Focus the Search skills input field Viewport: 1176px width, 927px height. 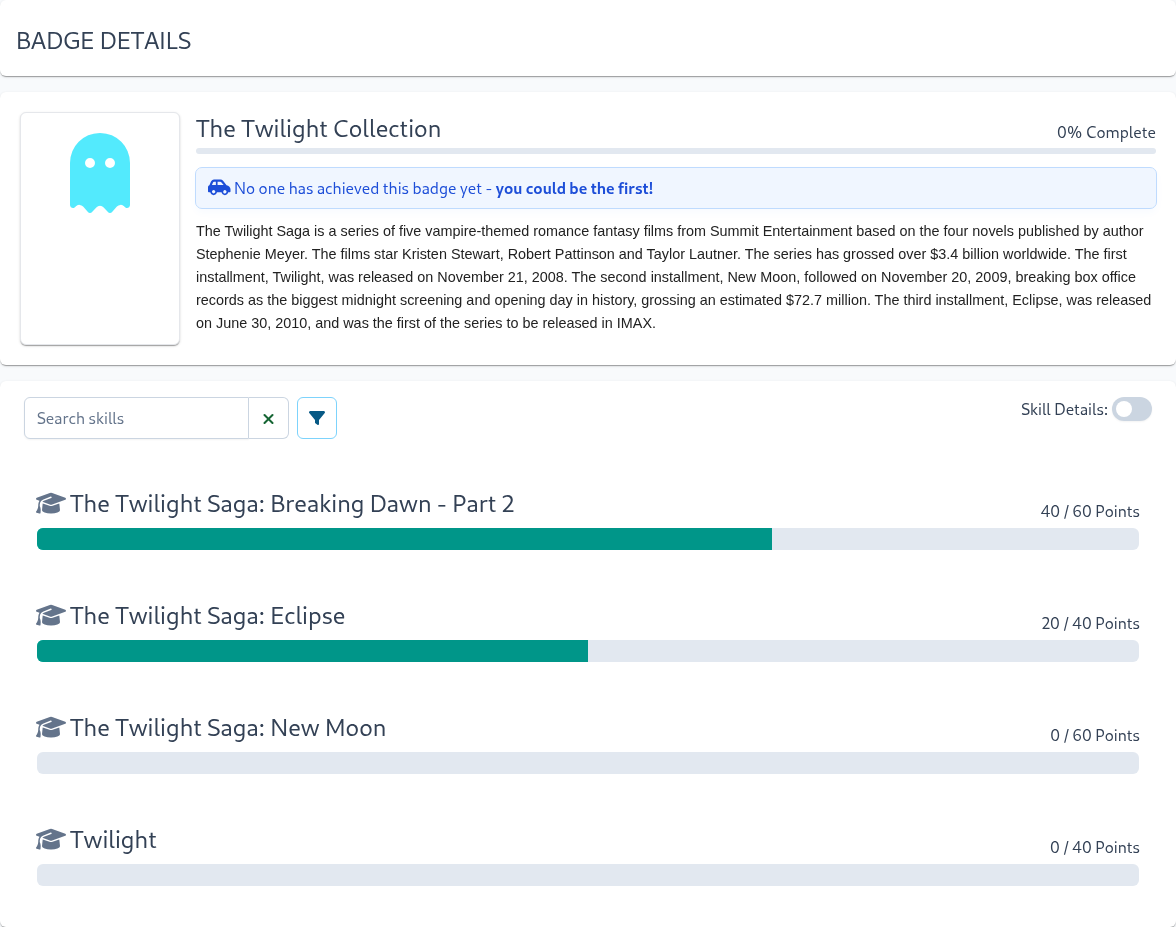click(x=136, y=418)
